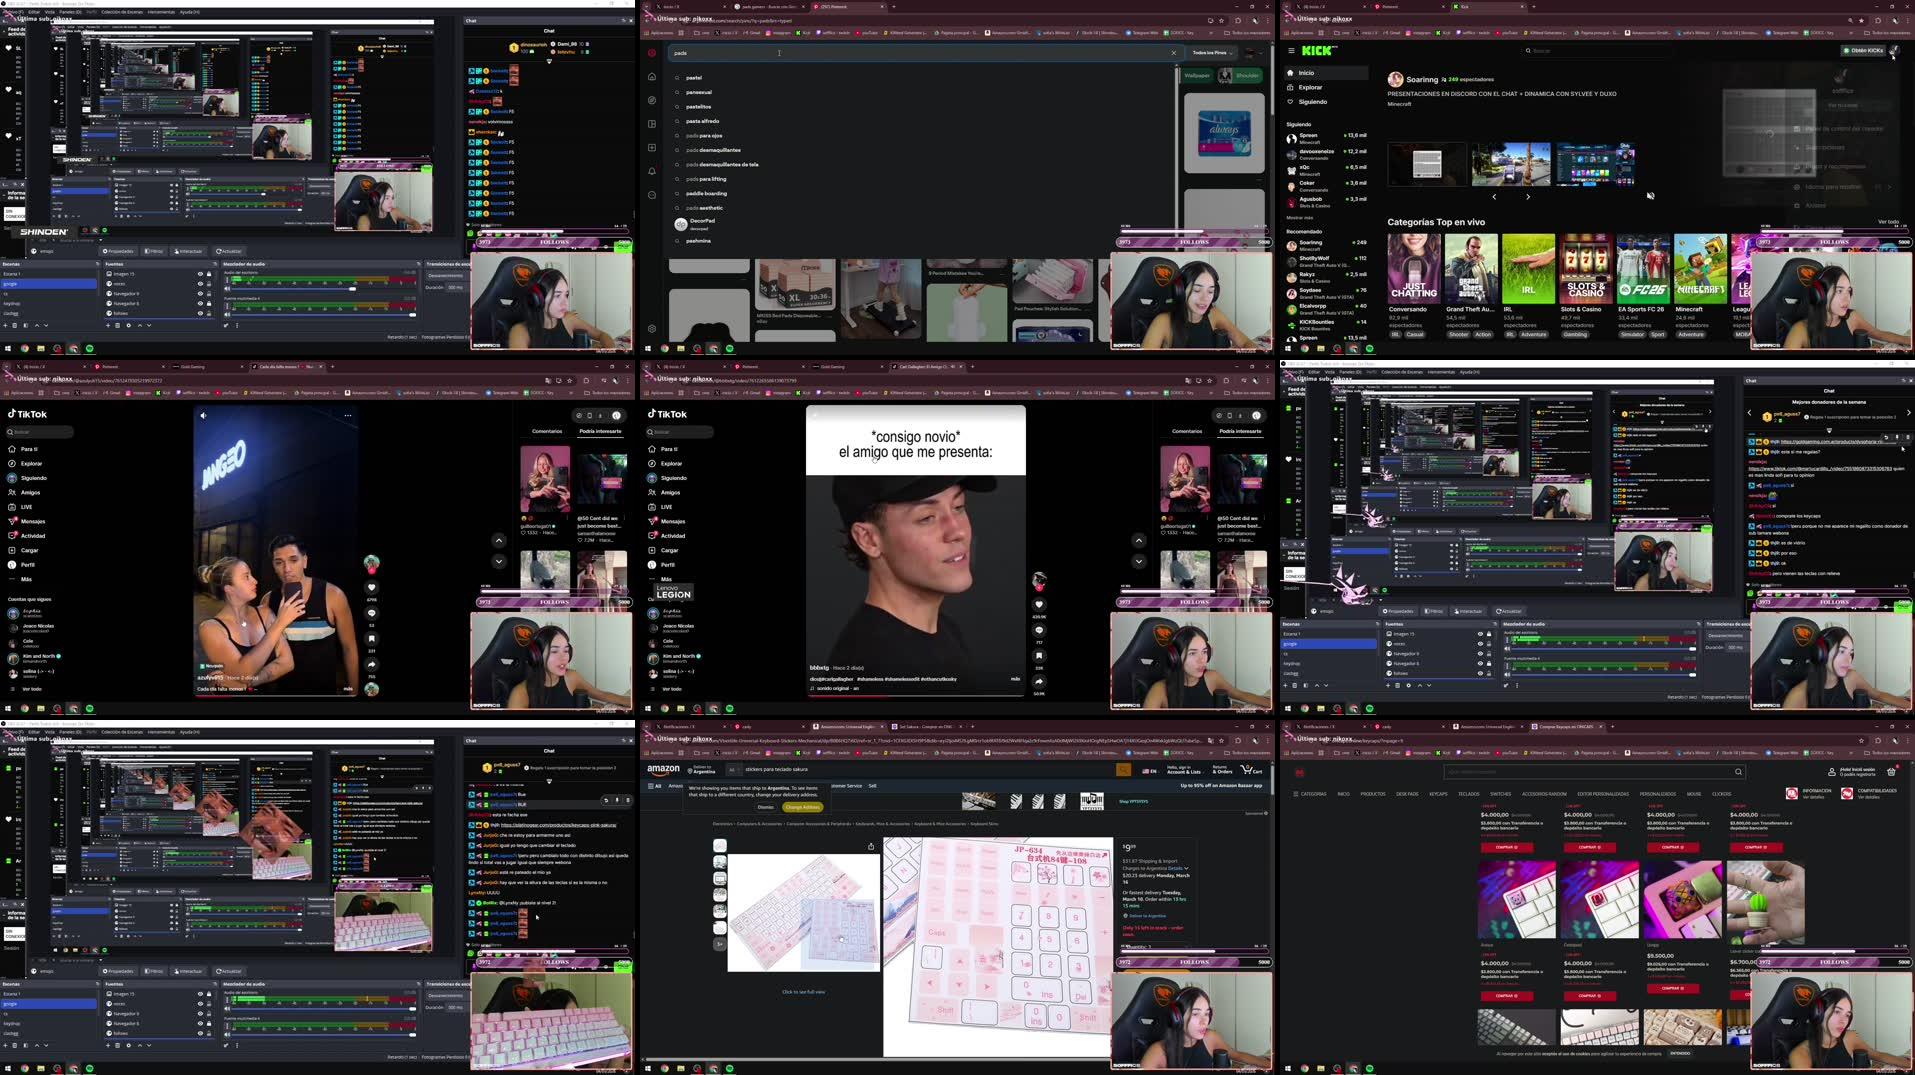Click 'Ver todo' next to Categorías Top en vivo
This screenshot has height=1075, width=1915.
pos(1889,222)
